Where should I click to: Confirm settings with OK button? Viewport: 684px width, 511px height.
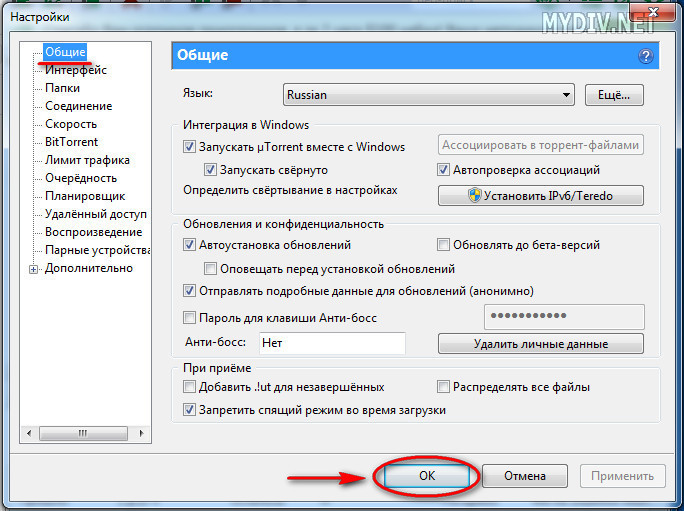coord(427,476)
